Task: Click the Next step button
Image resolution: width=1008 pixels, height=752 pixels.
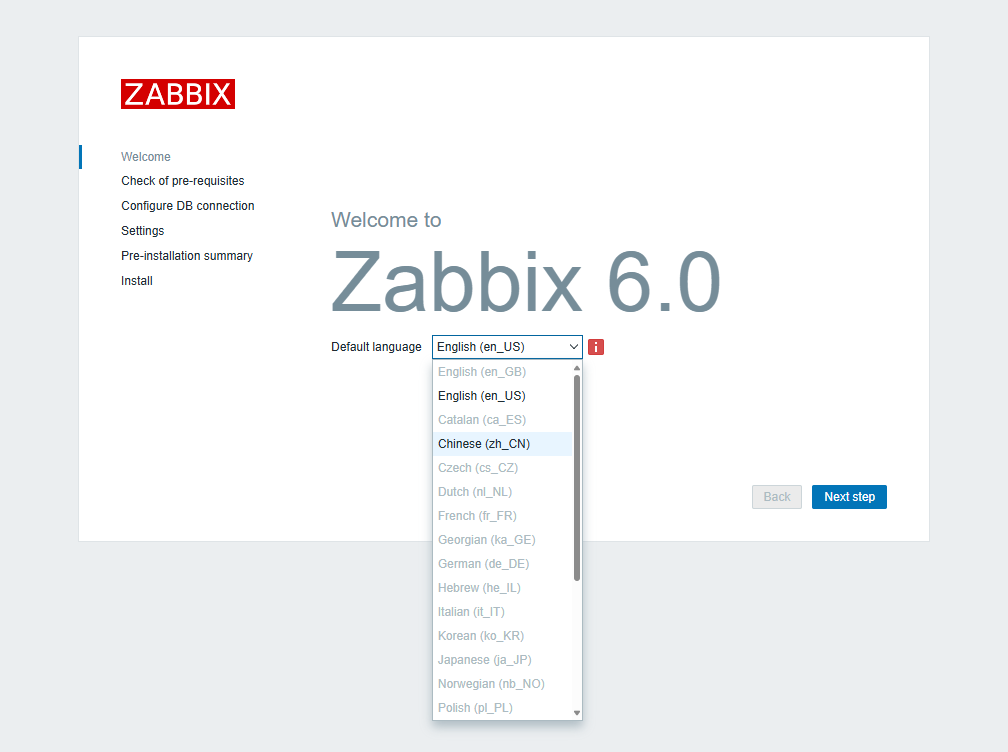Action: point(848,496)
